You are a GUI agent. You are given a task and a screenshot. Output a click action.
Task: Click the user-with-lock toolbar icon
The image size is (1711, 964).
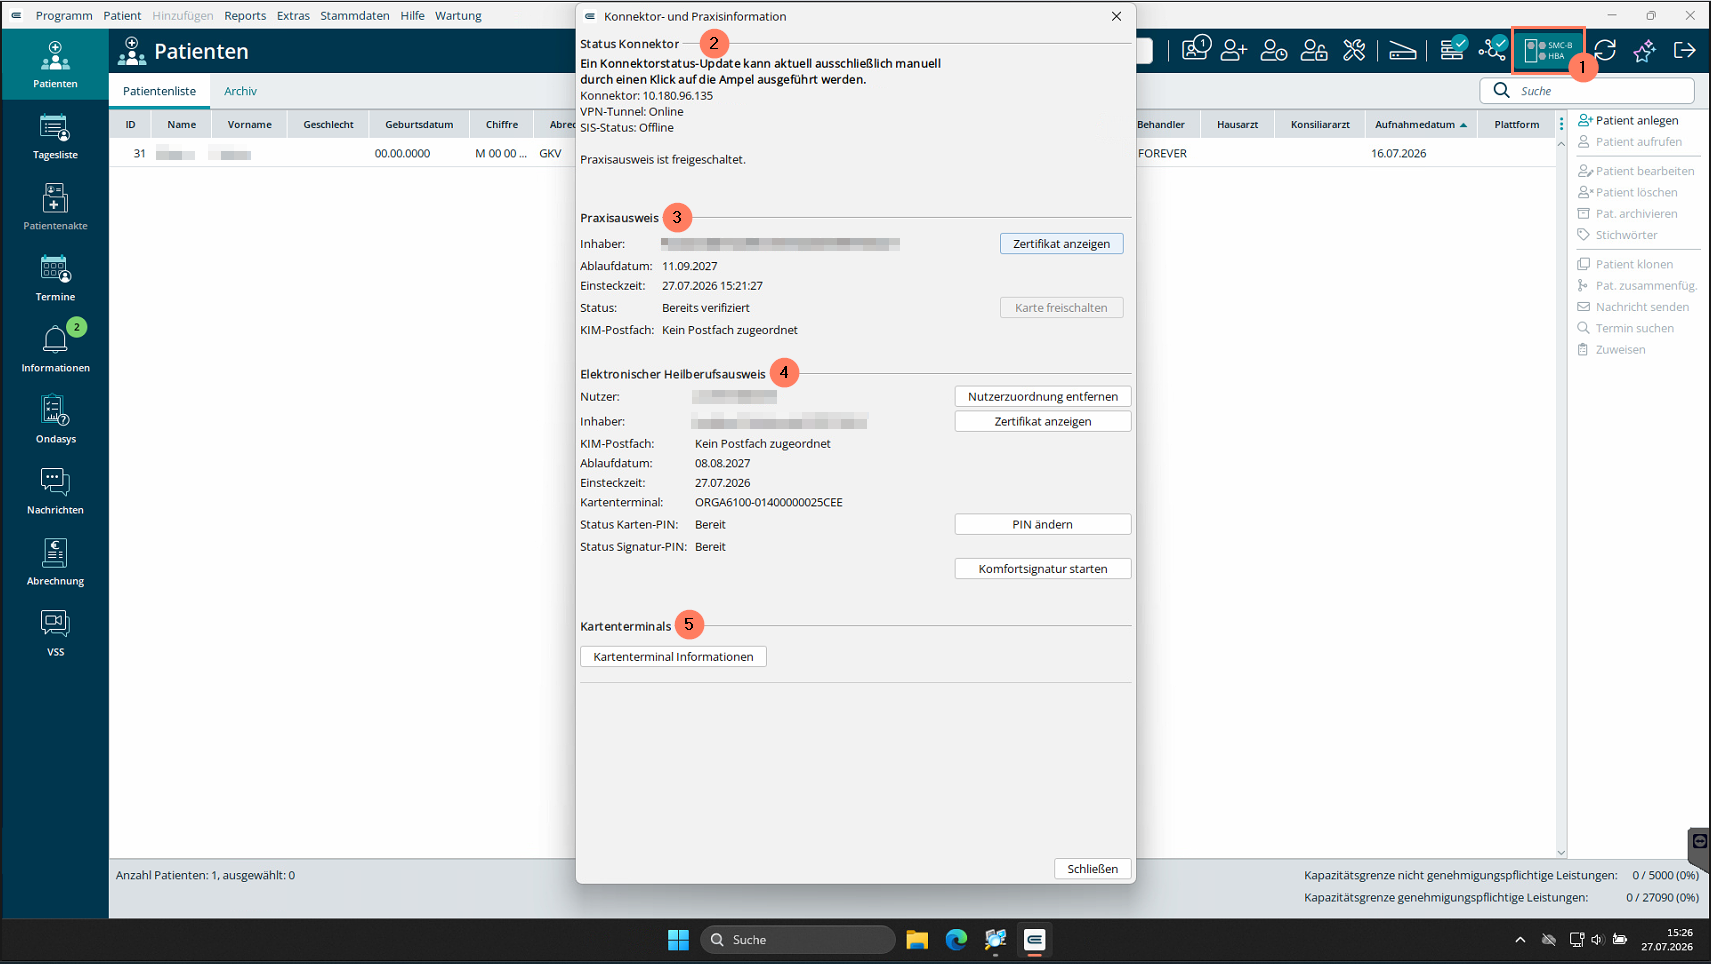coord(1314,50)
